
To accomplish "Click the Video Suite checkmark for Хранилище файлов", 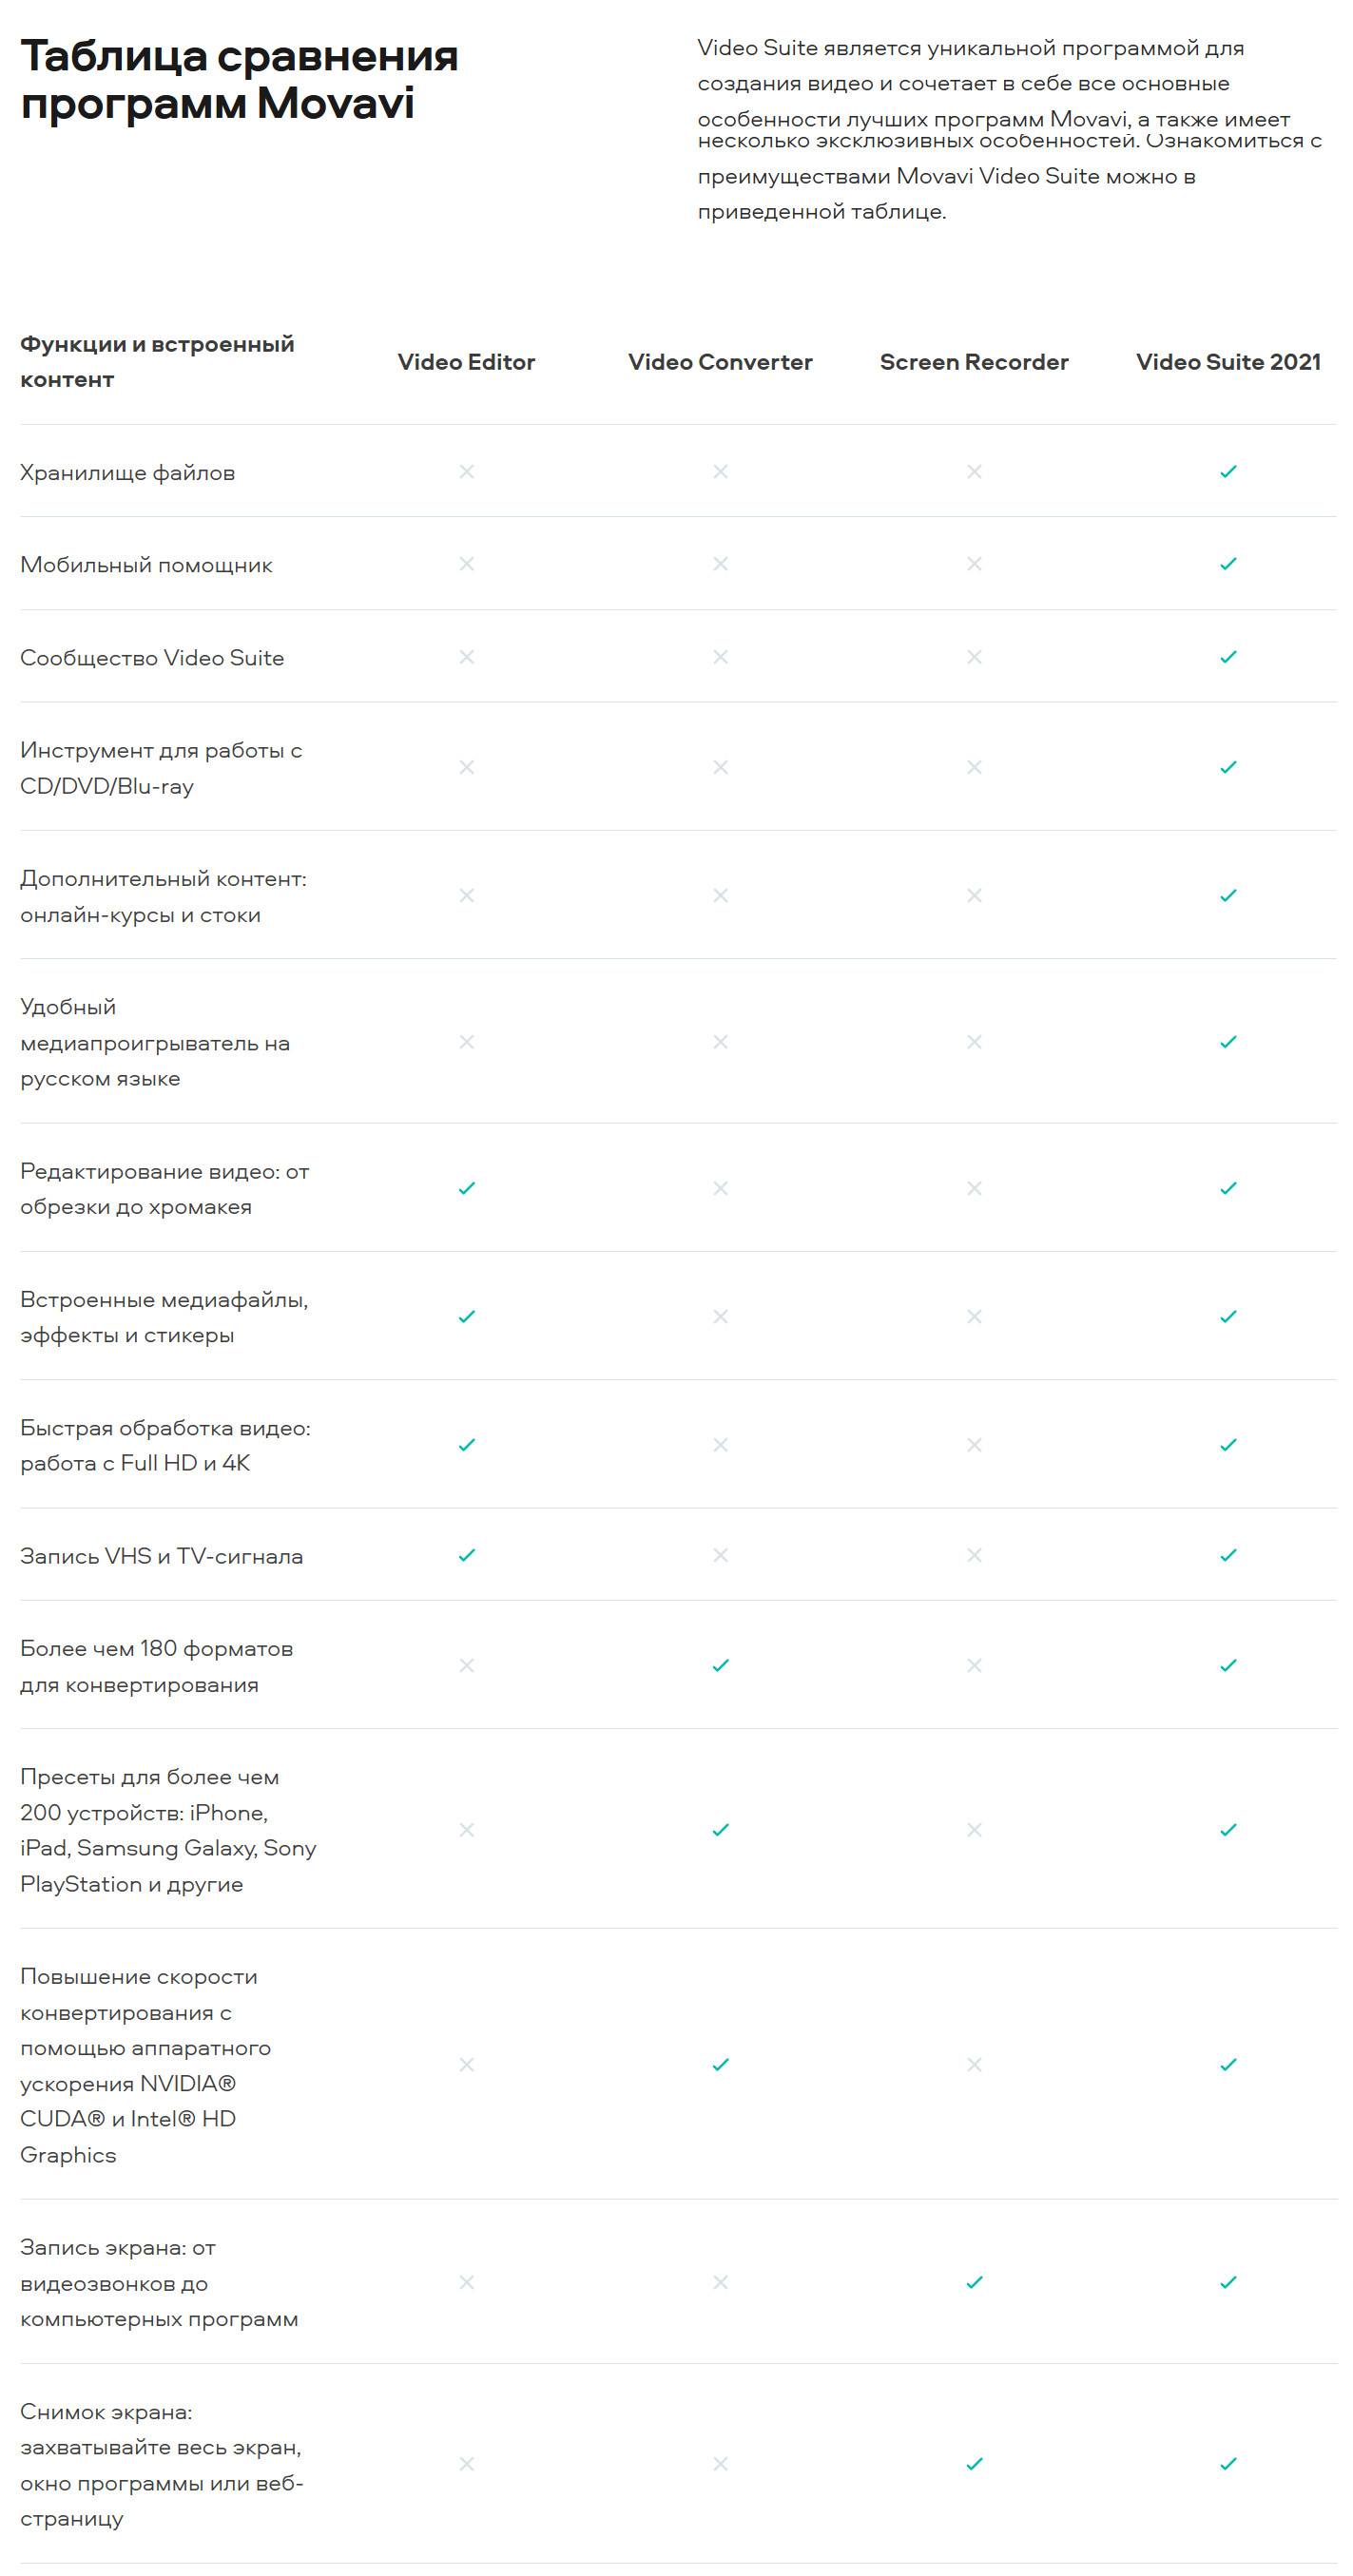I will pyautogui.click(x=1228, y=471).
